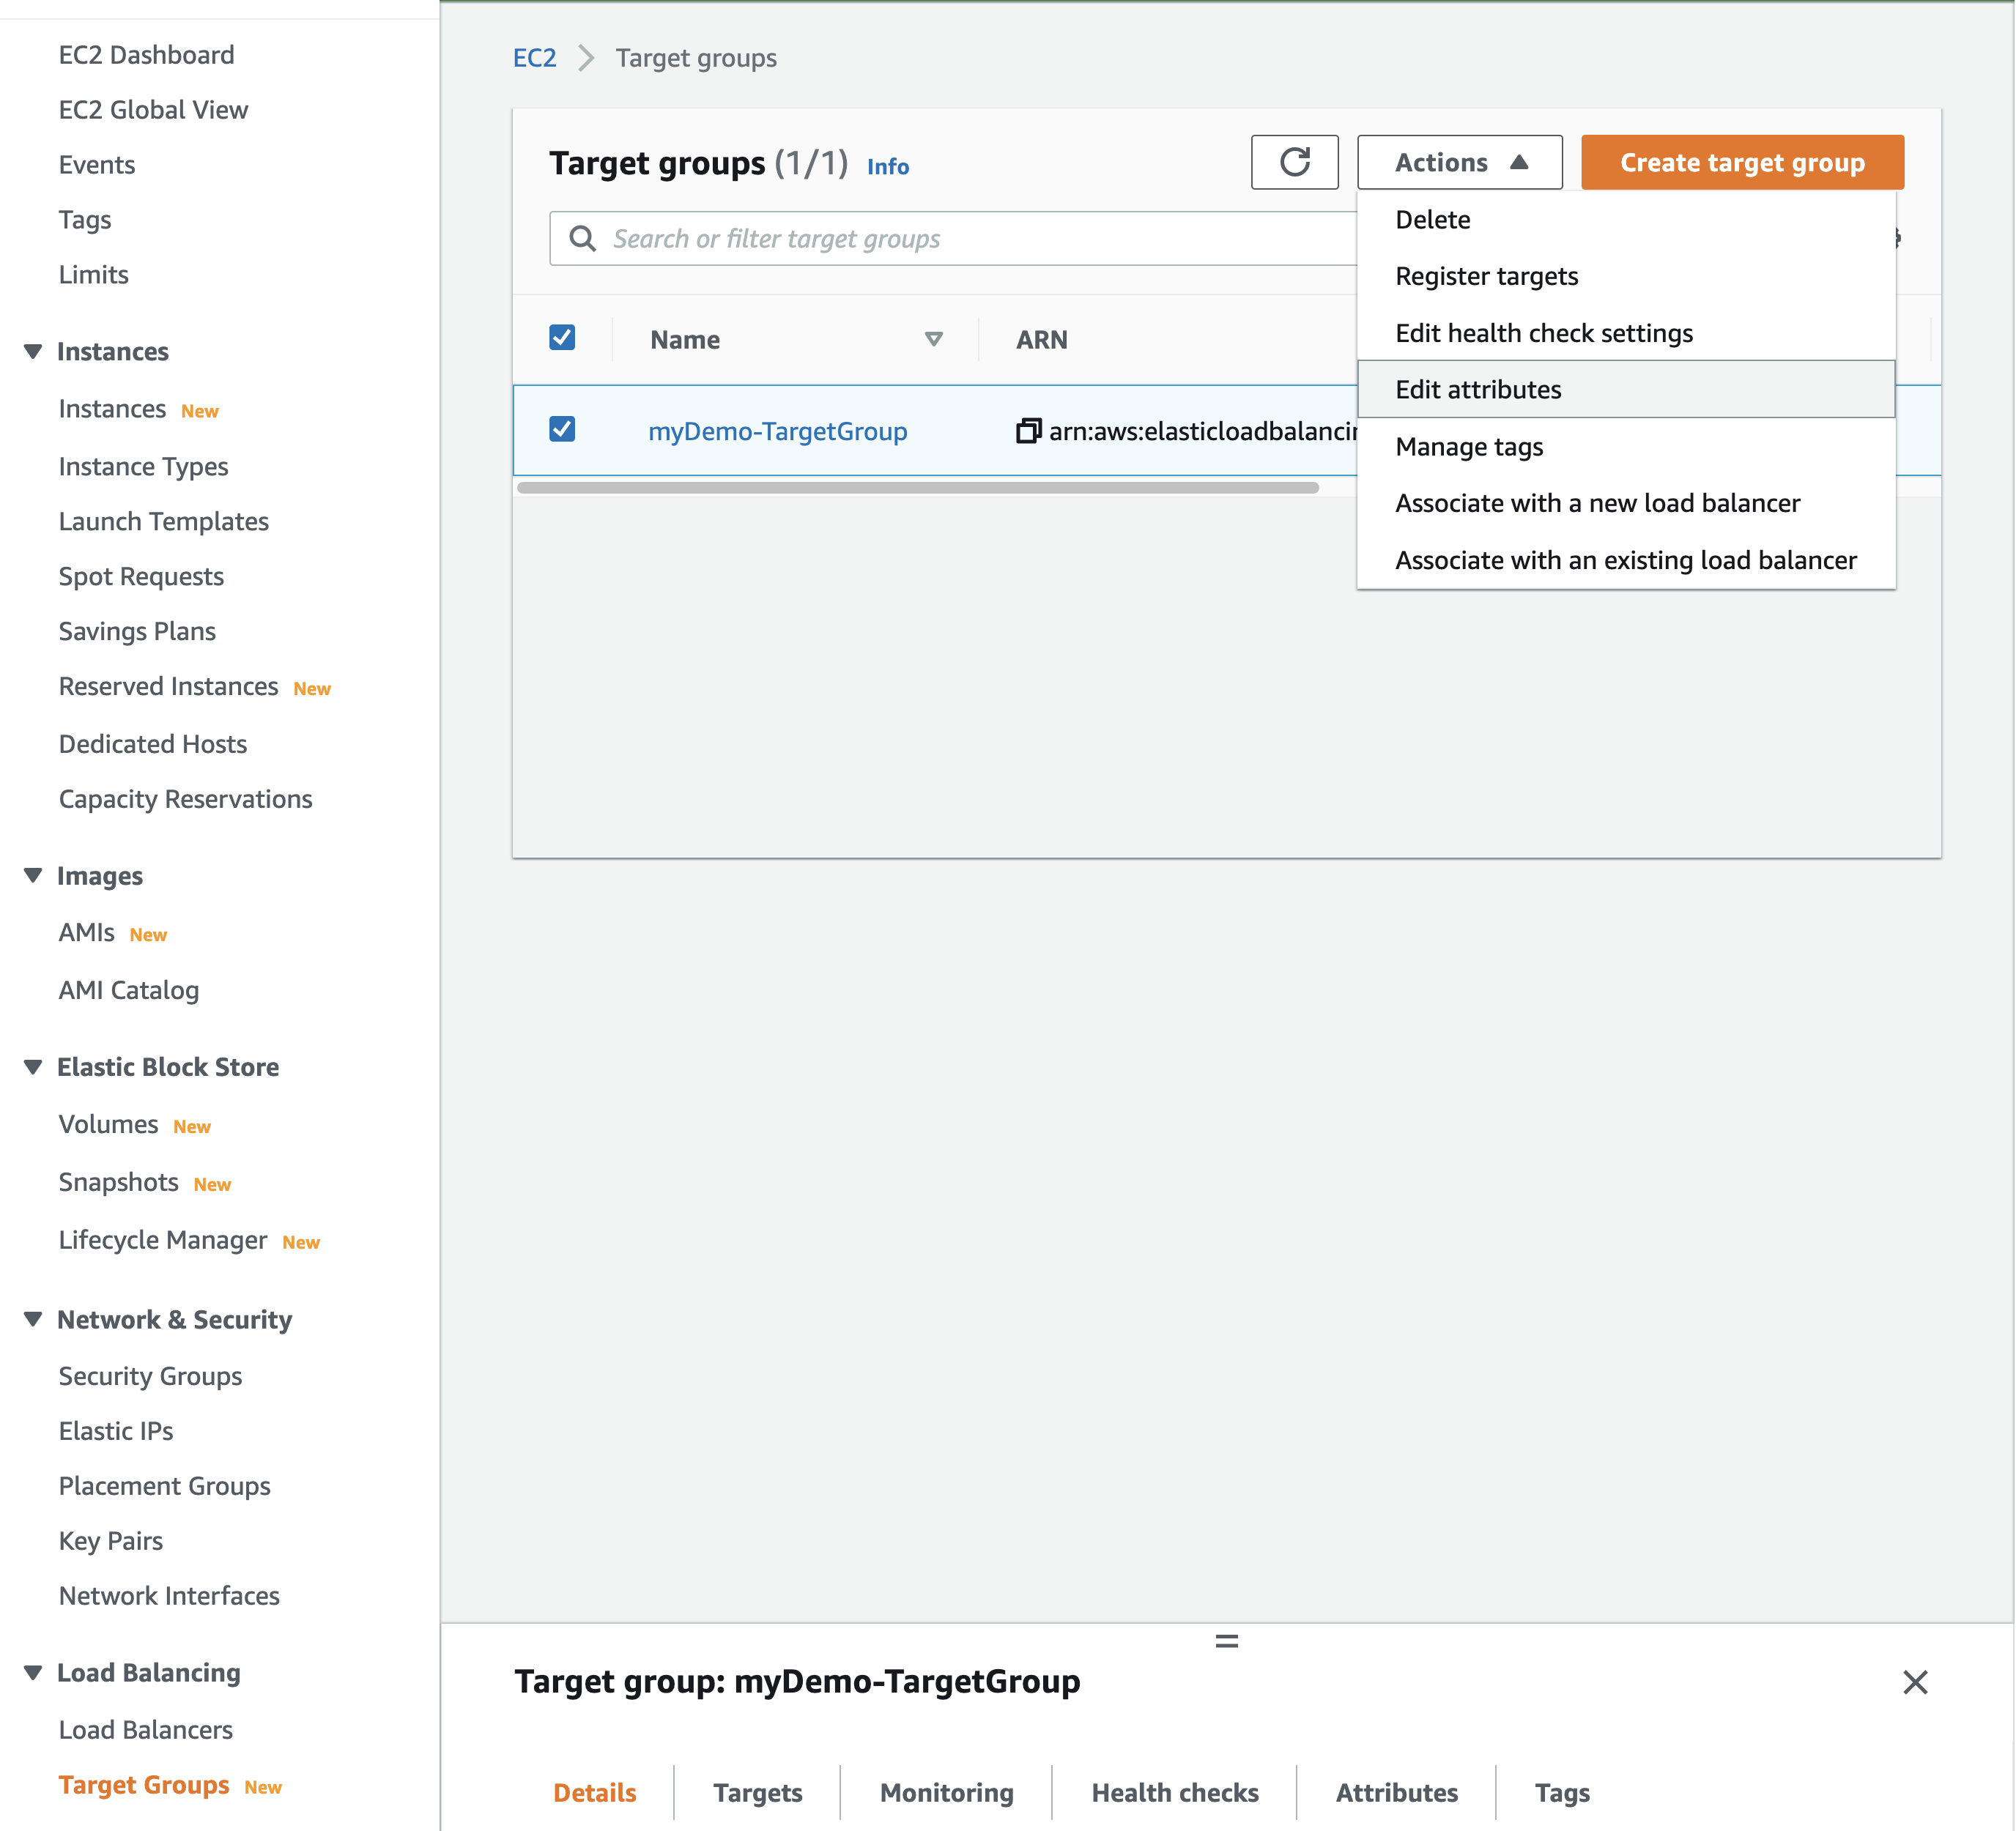The image size is (2016, 1831).
Task: Open Savings Plans
Action: 137,632
